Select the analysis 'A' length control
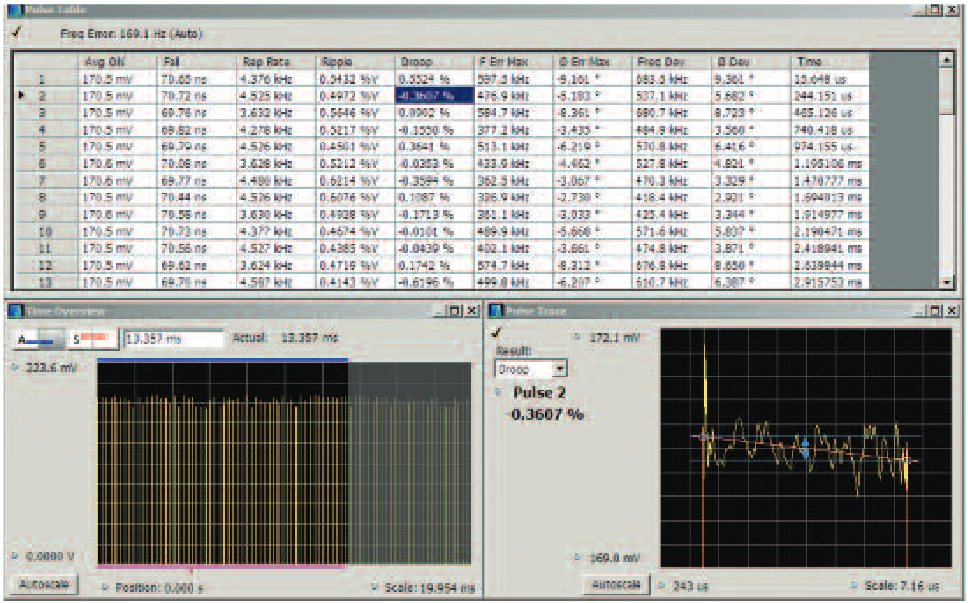 click(36, 339)
